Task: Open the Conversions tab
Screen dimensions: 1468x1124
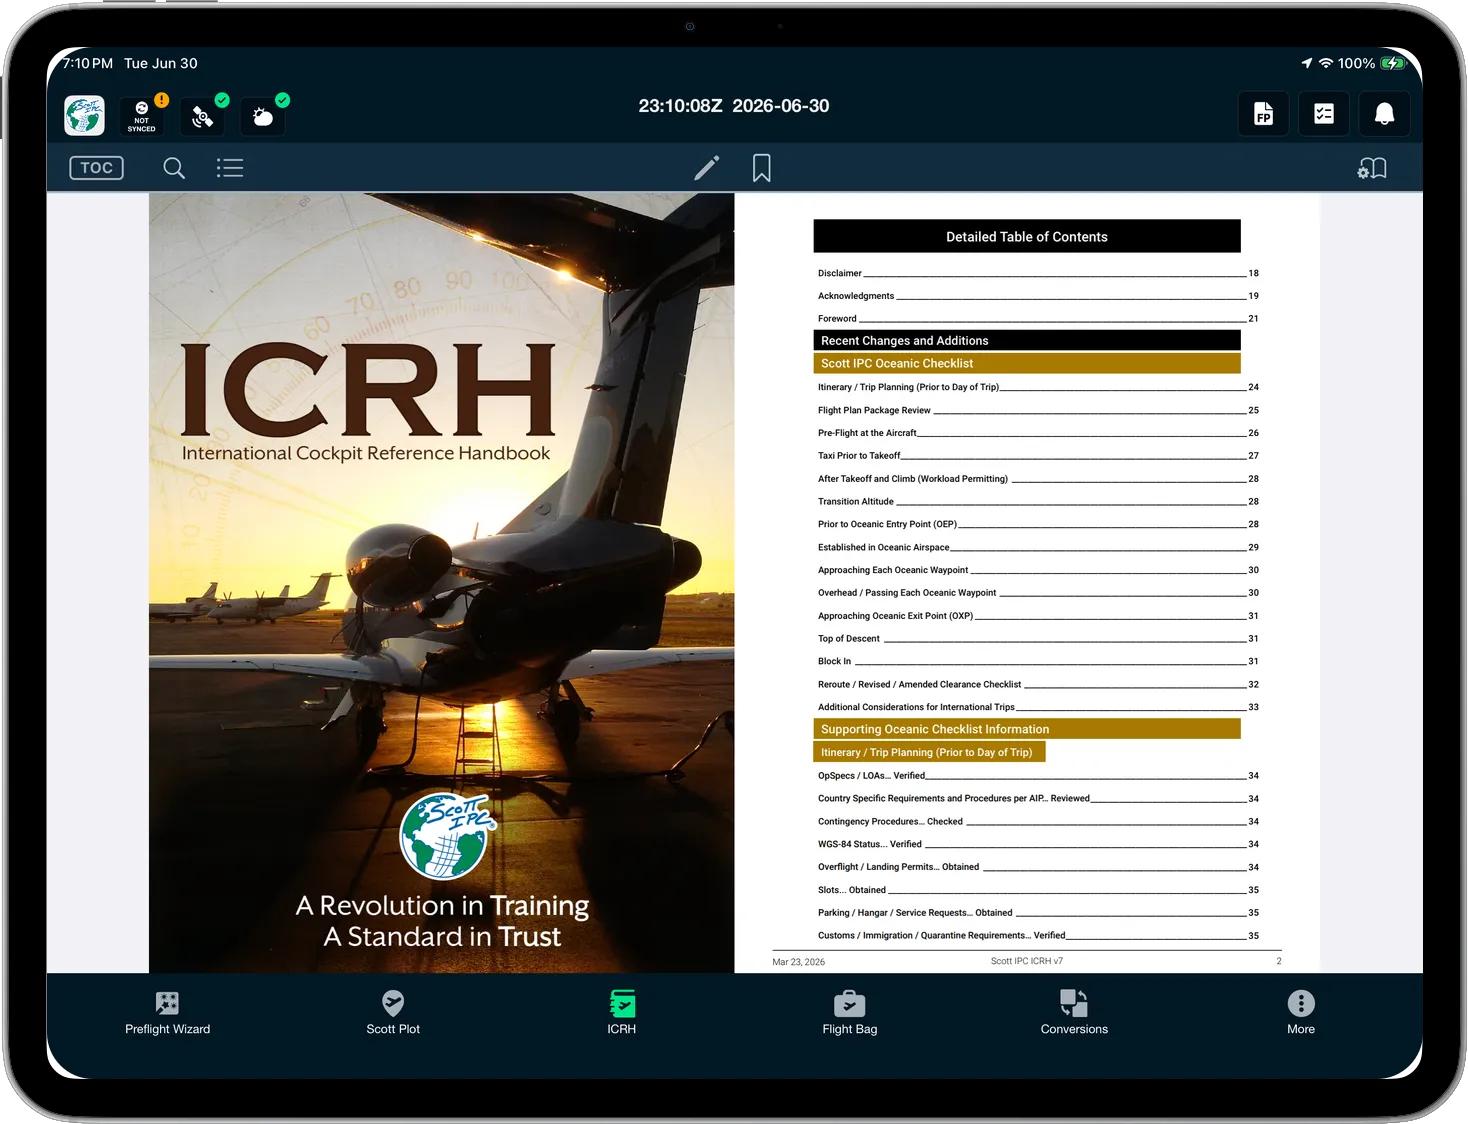Action: coord(1074,1013)
